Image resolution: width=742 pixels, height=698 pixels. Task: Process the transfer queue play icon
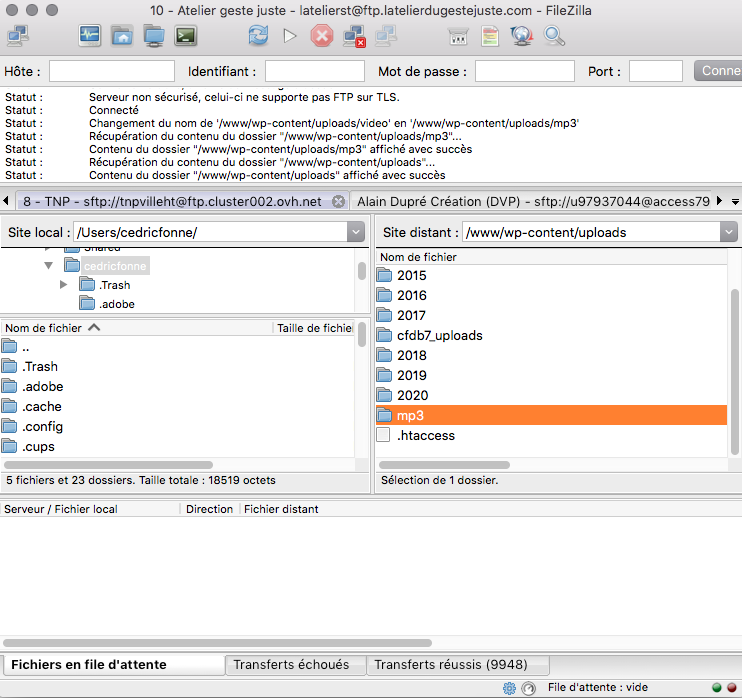pos(290,36)
